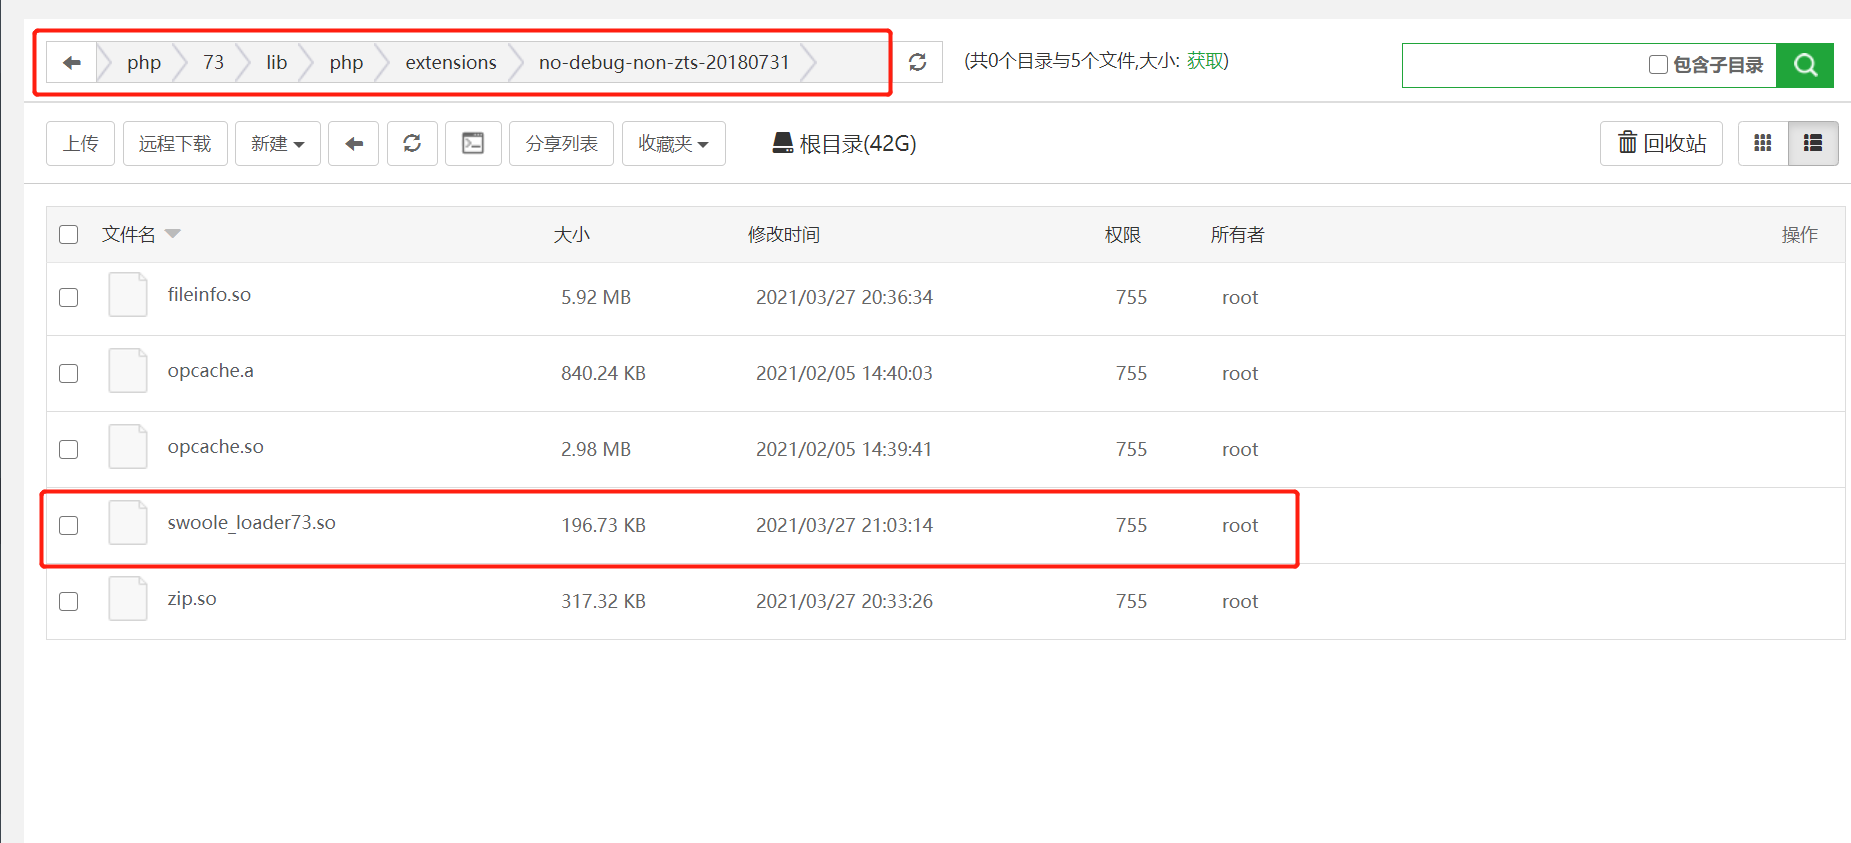Open the 新建 dropdown
Image resolution: width=1851 pixels, height=843 pixels.
tap(278, 144)
